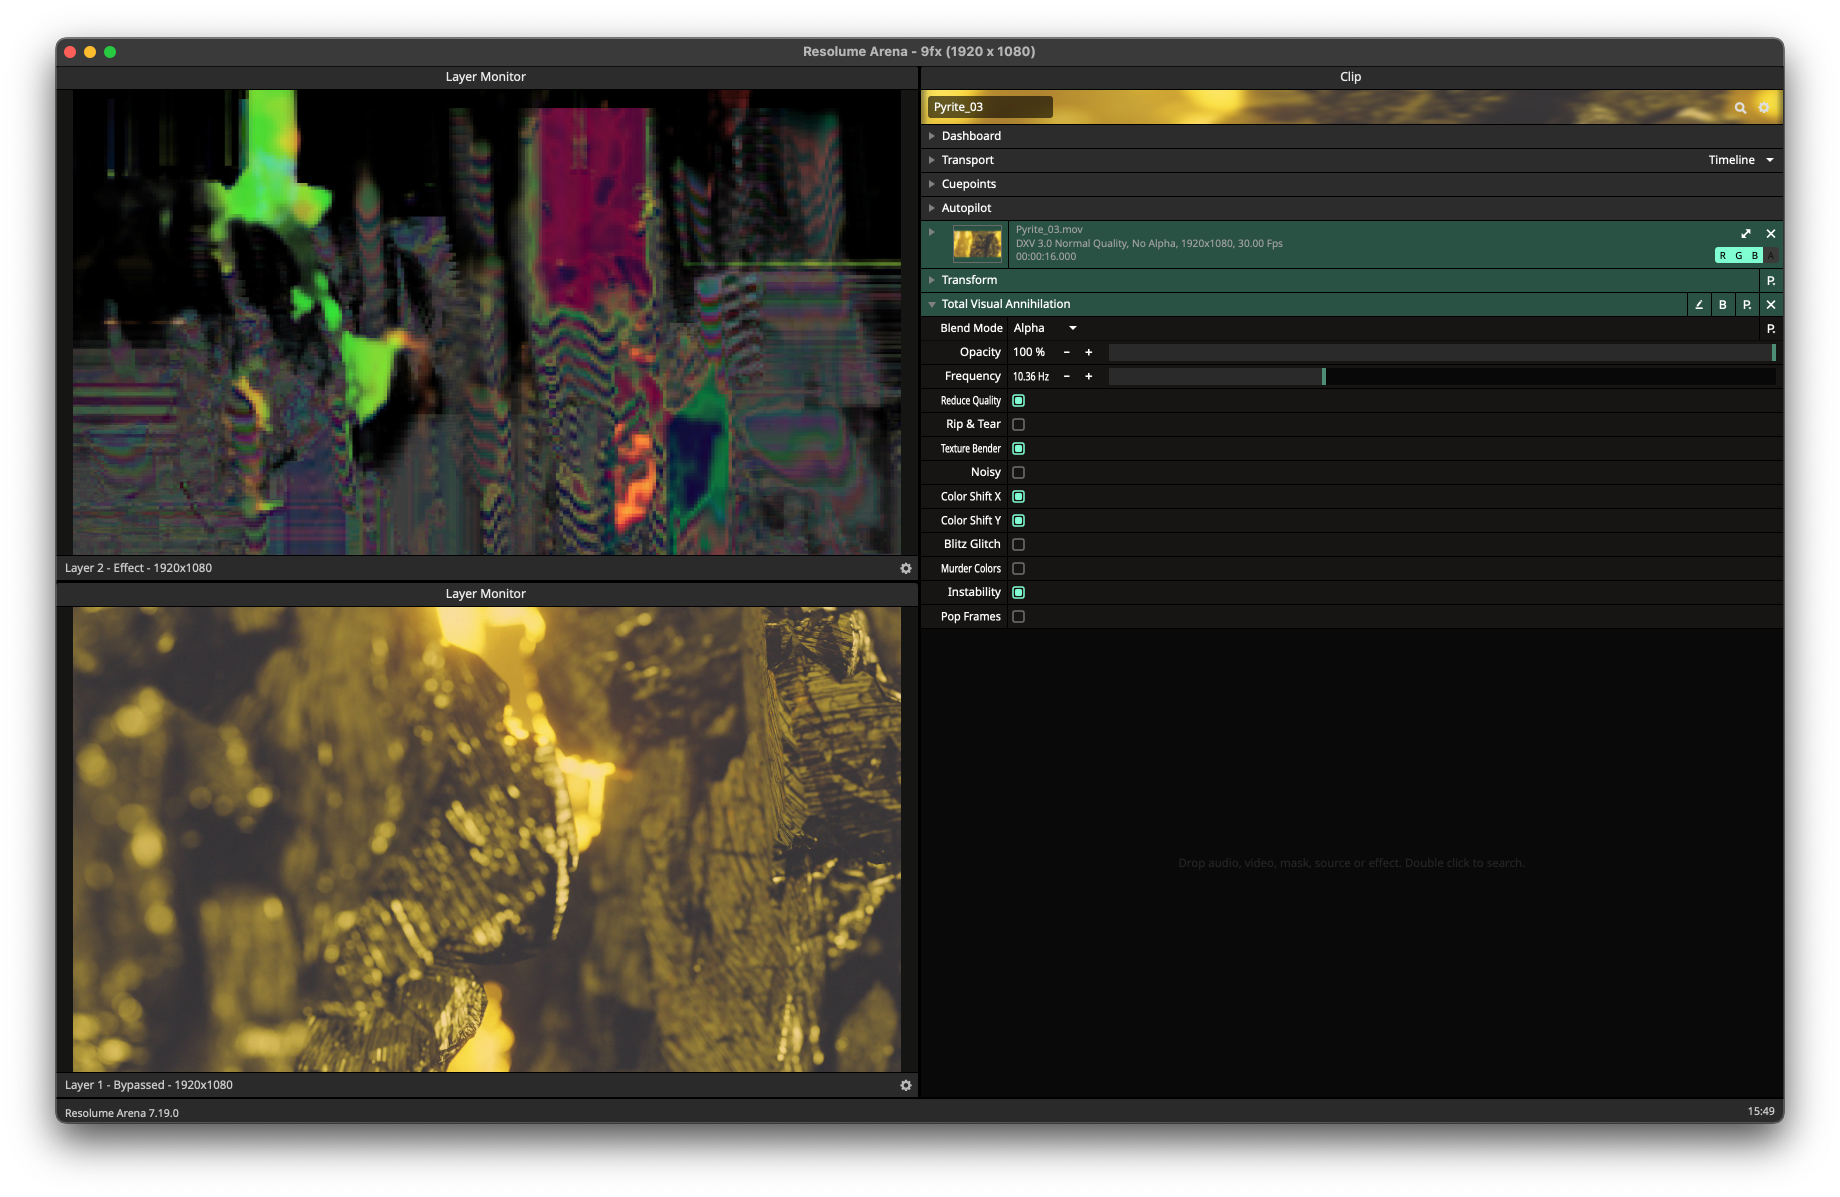The width and height of the screenshot is (1840, 1197).
Task: Open the Timeline transport mode dropdown
Action: click(x=1741, y=160)
